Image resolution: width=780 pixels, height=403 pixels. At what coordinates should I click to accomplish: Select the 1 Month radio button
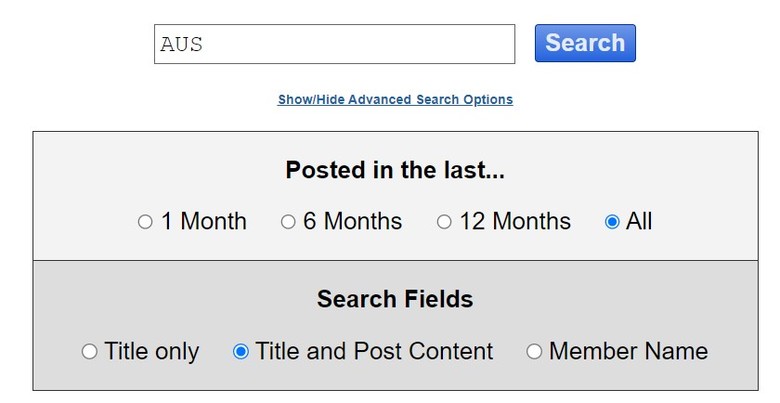(x=145, y=222)
